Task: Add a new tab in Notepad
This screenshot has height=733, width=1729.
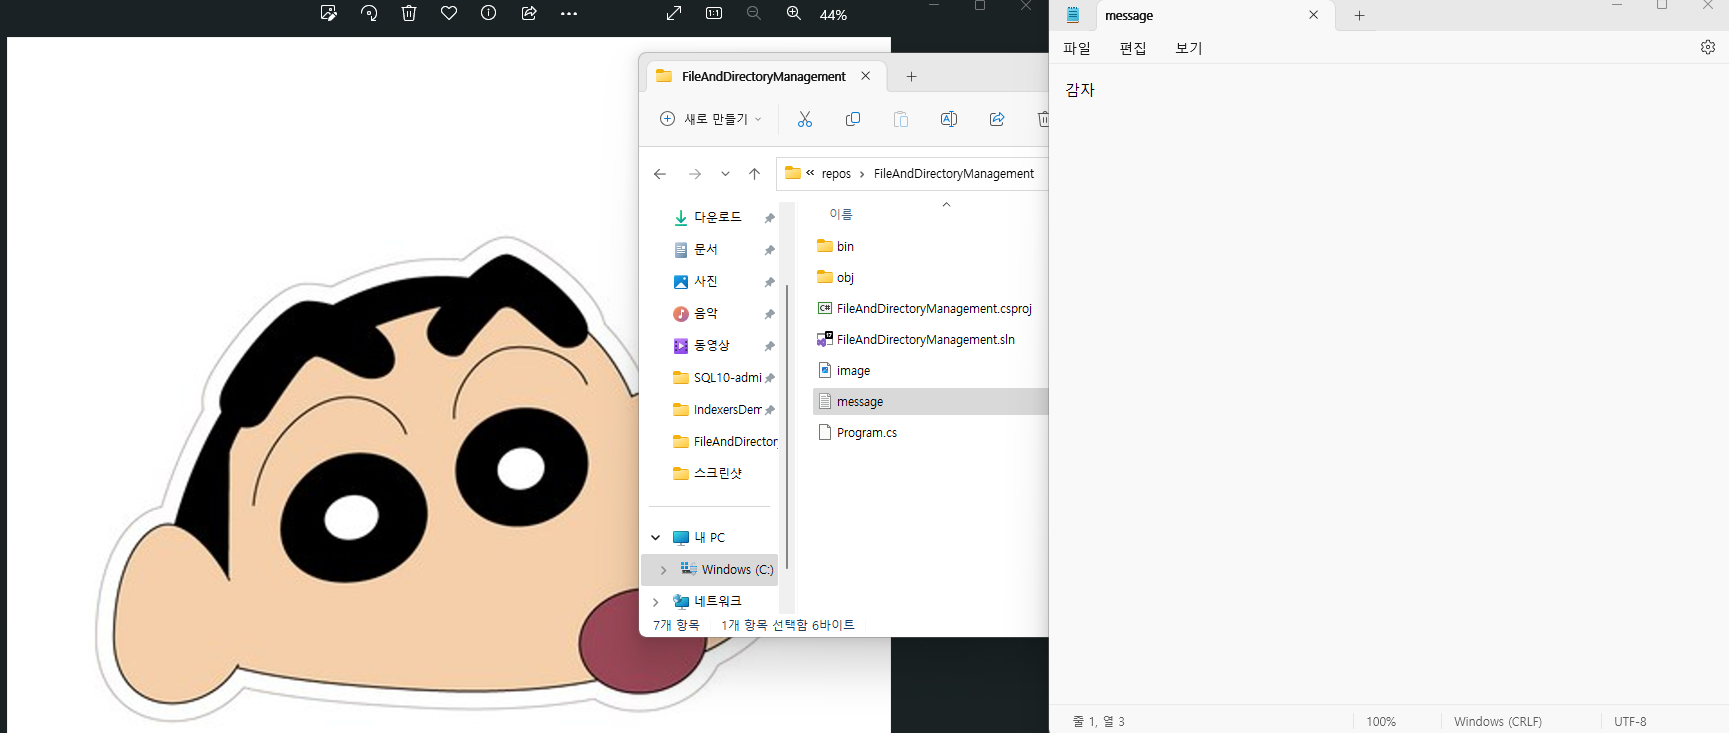Action: pyautogui.click(x=1360, y=15)
